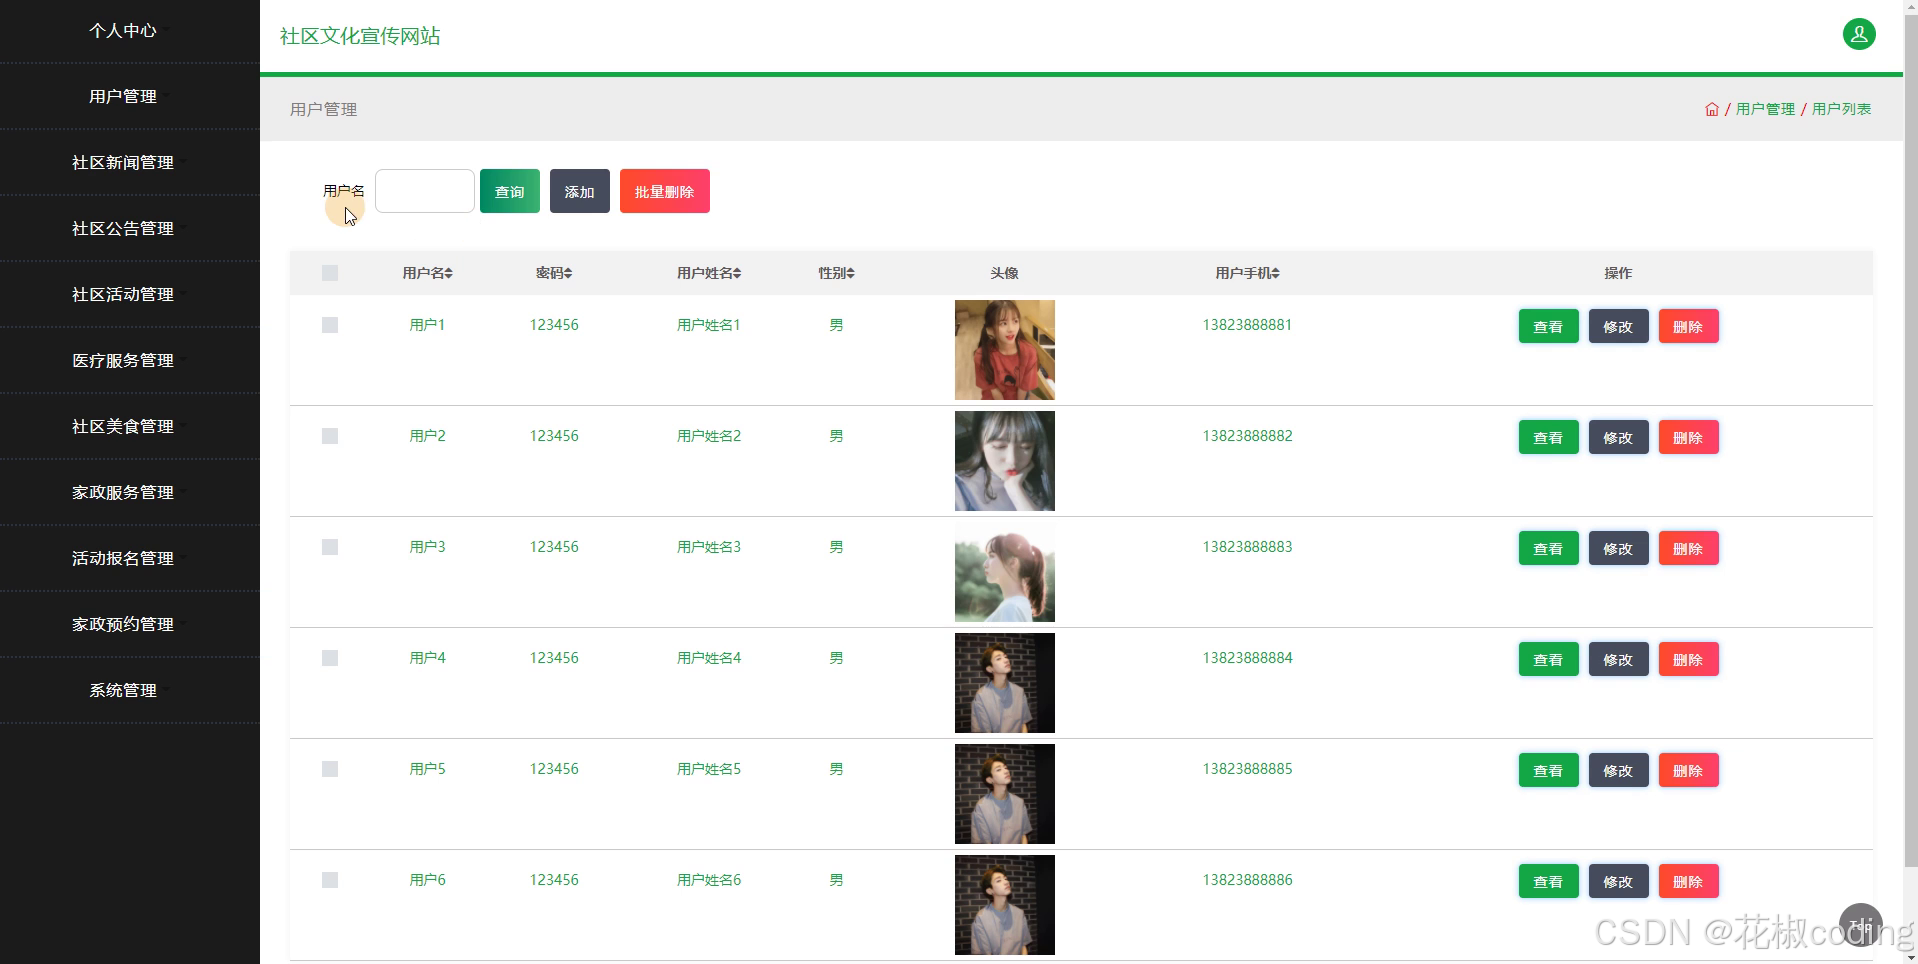The width and height of the screenshot is (1918, 964).
Task: Click 修改 for 用户2
Action: [x=1618, y=437]
